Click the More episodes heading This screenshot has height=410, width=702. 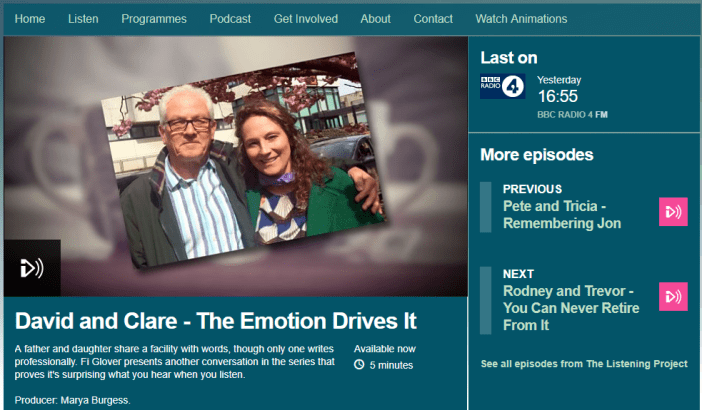pyautogui.click(x=536, y=155)
